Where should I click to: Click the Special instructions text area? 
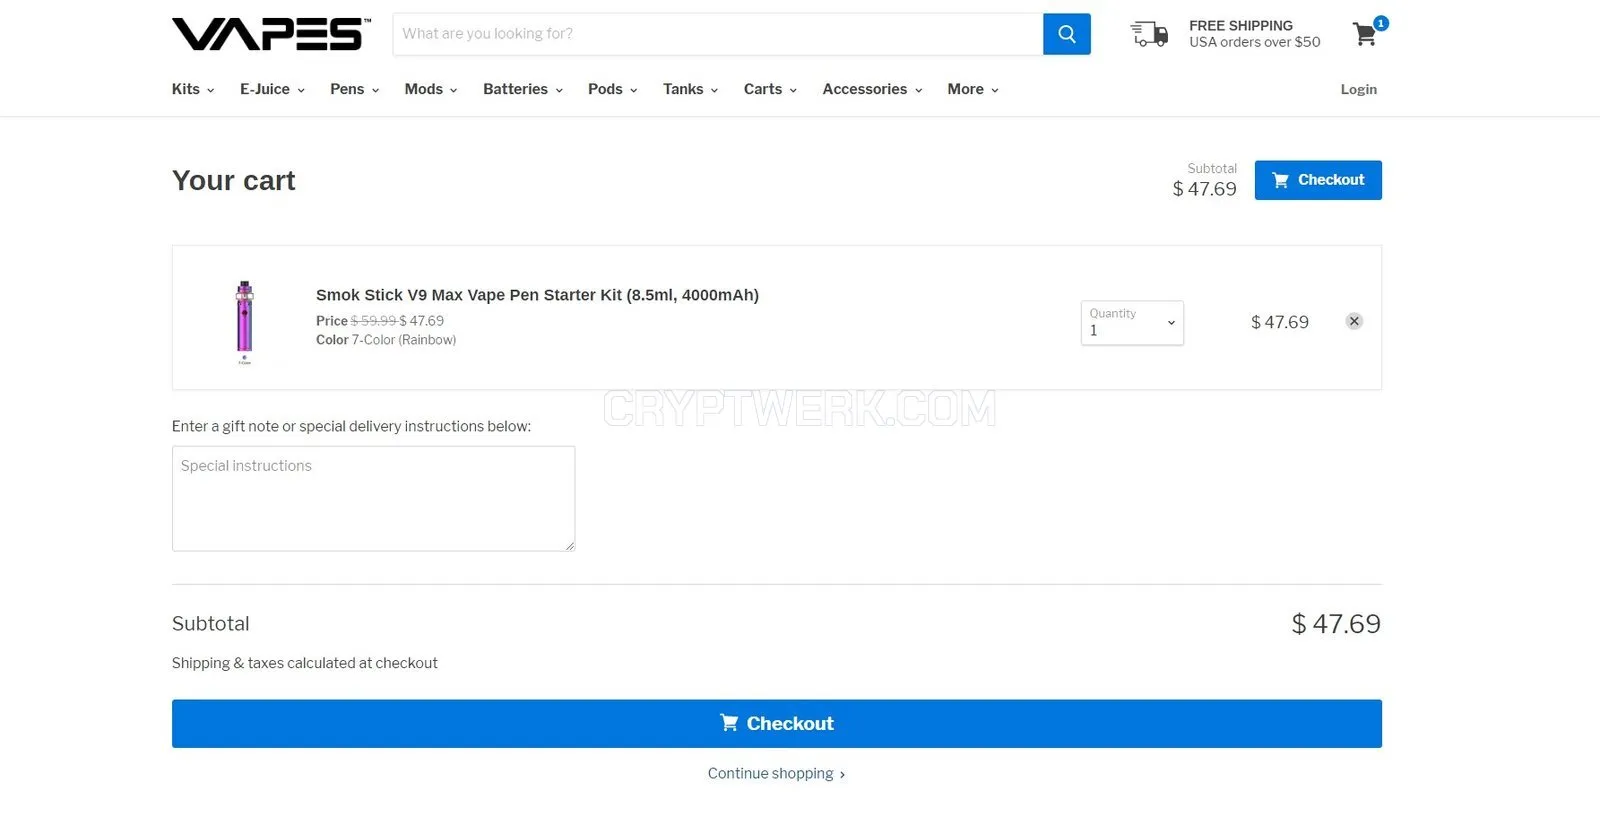(373, 498)
